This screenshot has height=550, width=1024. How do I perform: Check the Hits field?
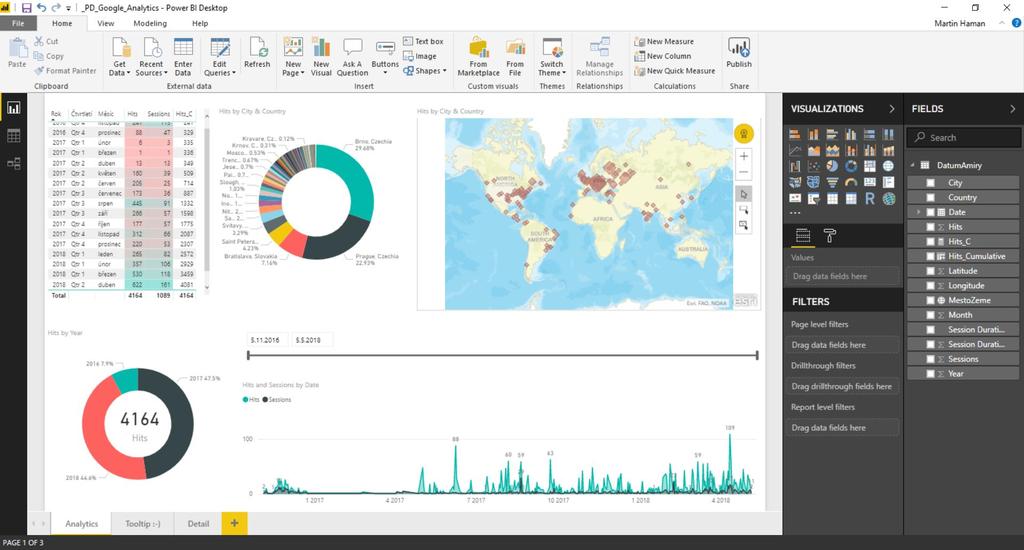coord(931,227)
